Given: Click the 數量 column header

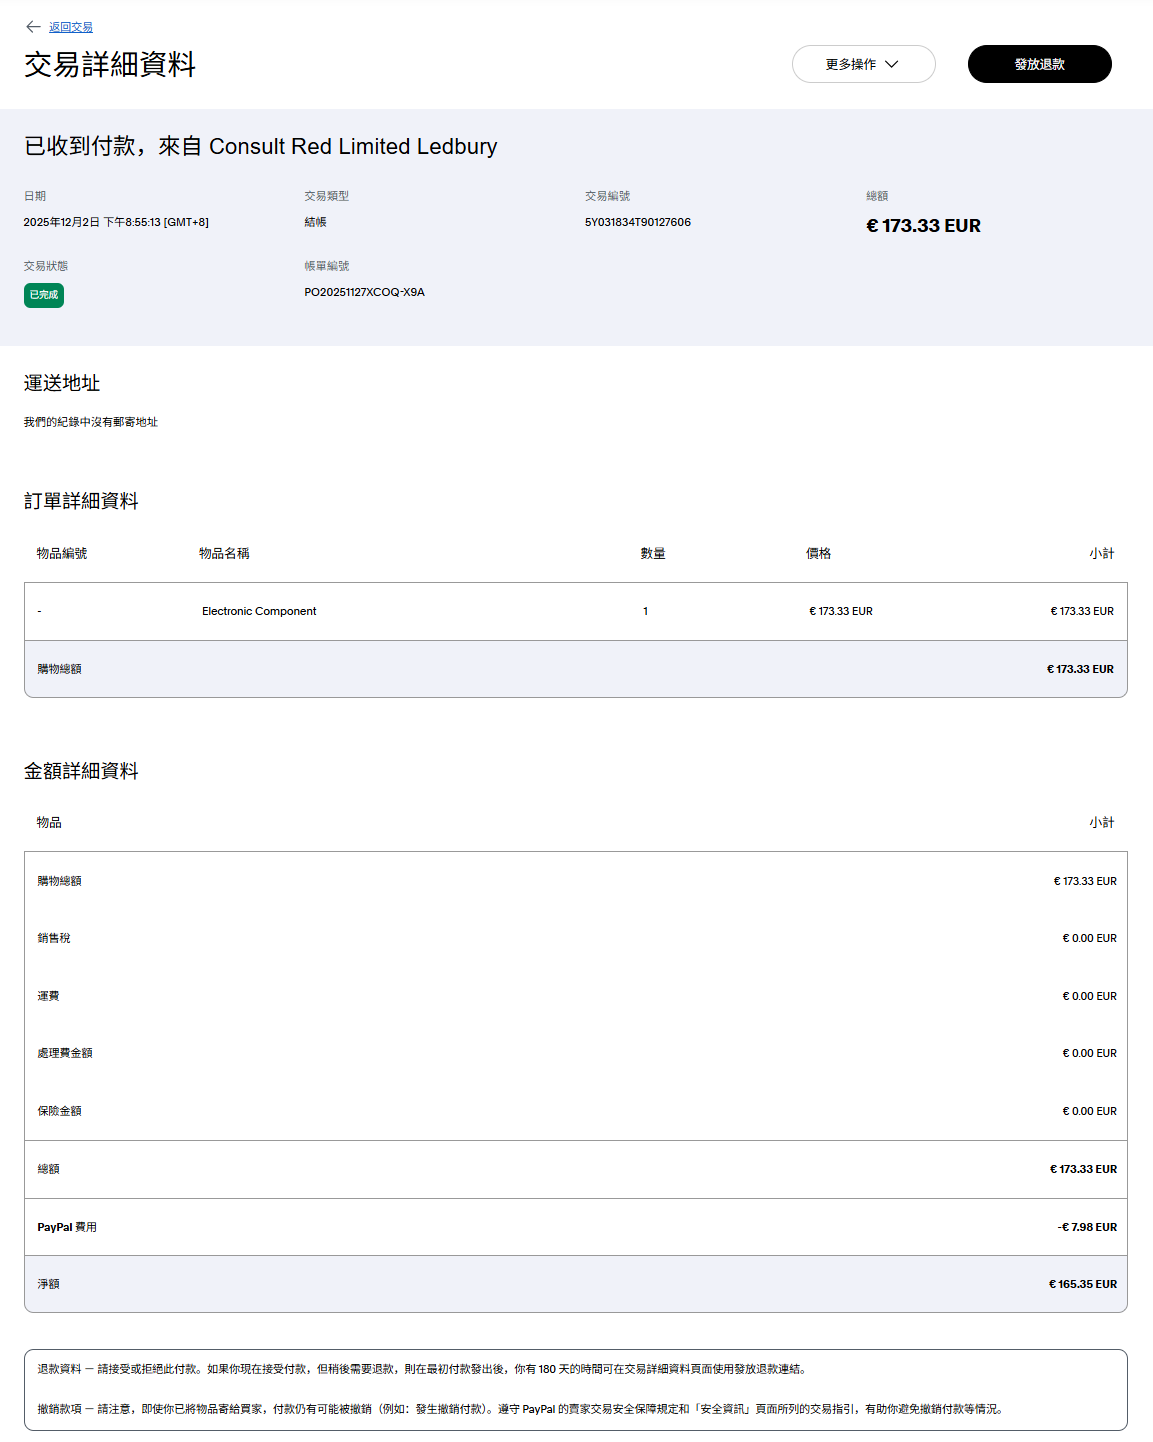Looking at the screenshot, I should [x=653, y=553].
